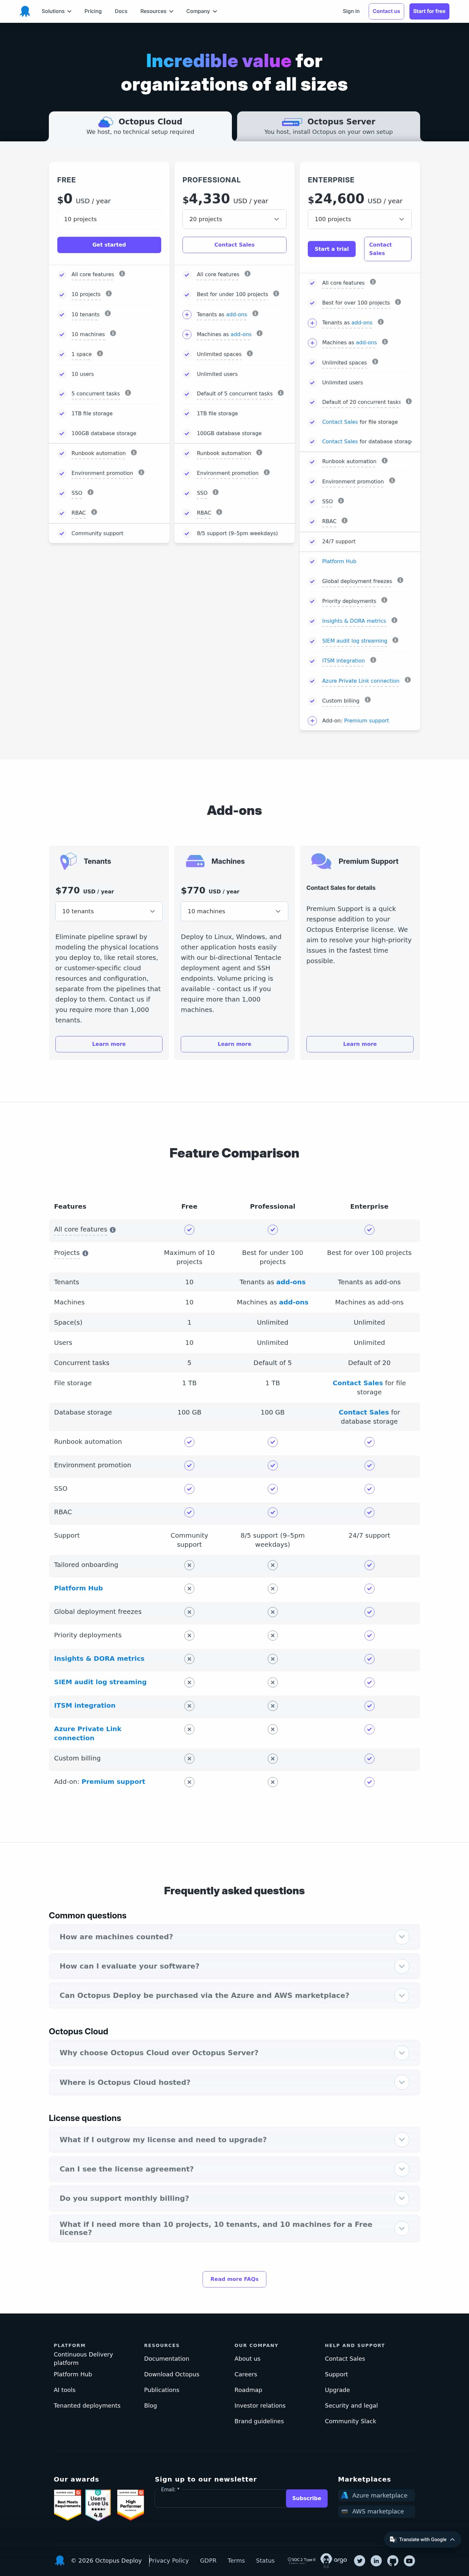The width and height of the screenshot is (469, 2576).
Task: Switch to the Octopus Server tab
Action: (328, 126)
